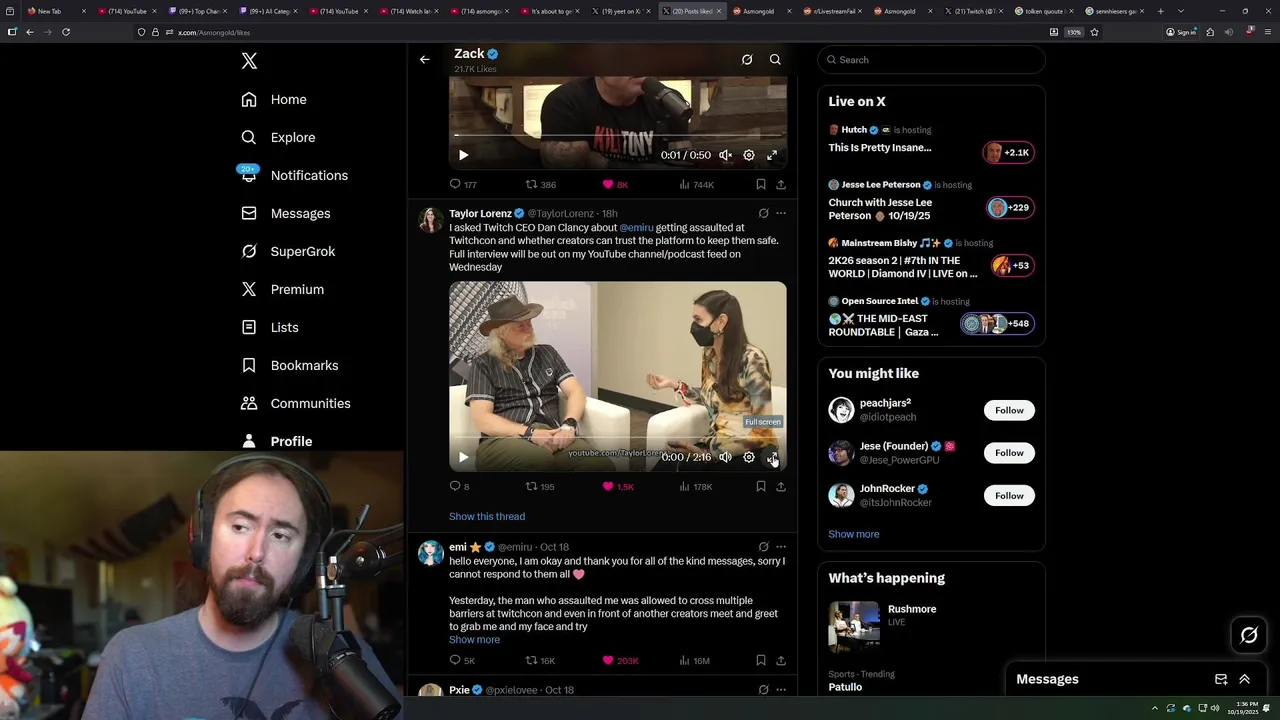Seek on the interview video progress bar
Viewport: 1280px width, 720px height.
click(x=618, y=438)
